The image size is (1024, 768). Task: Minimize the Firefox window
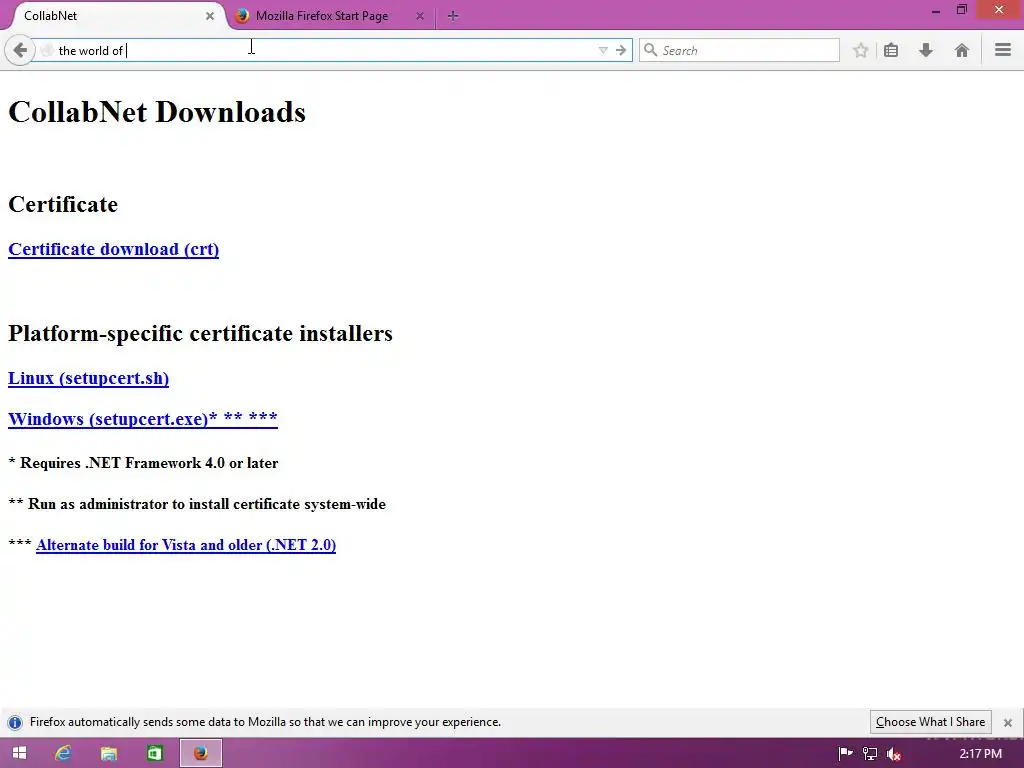[x=936, y=10]
